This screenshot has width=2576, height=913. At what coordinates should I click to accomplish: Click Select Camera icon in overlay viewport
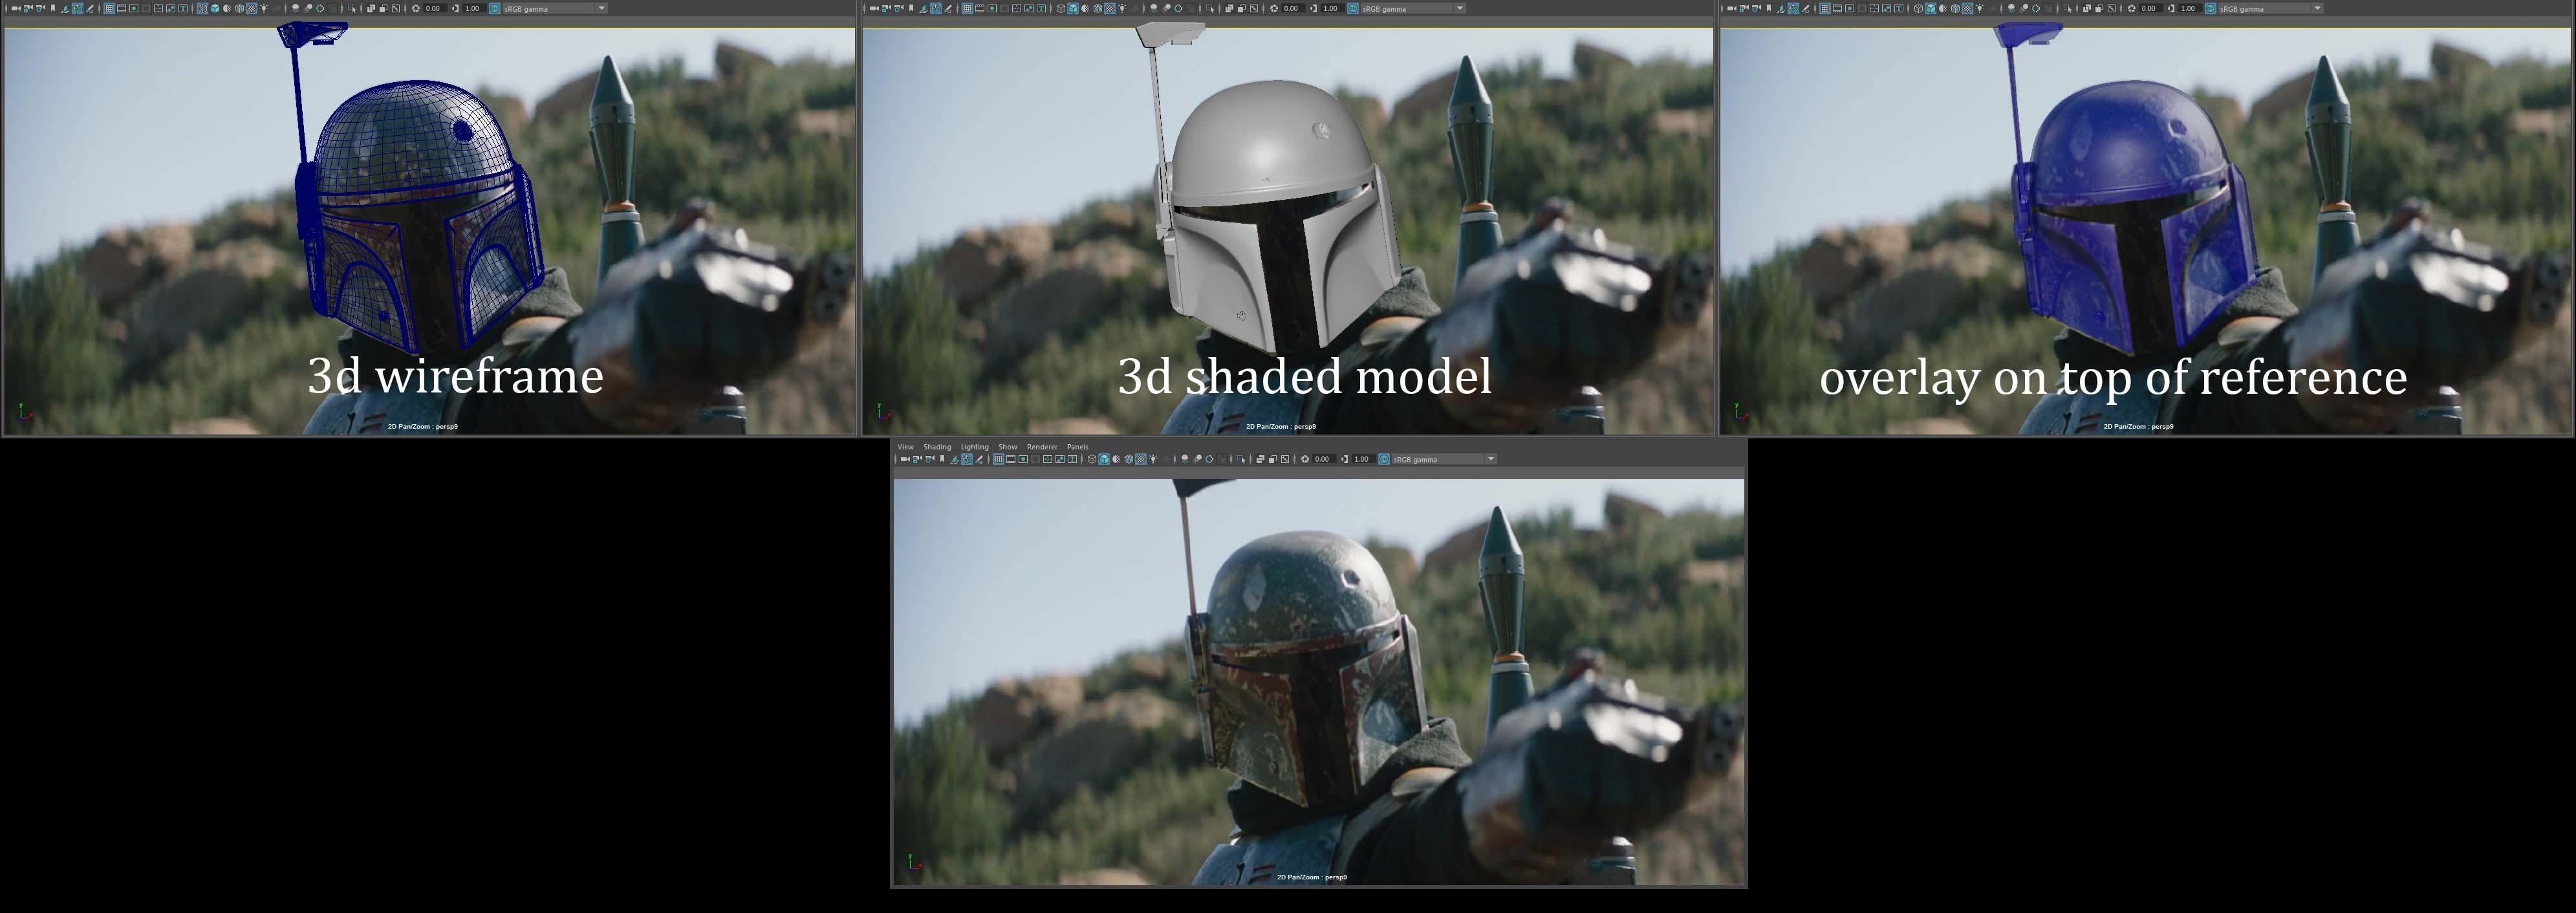pos(1732,8)
